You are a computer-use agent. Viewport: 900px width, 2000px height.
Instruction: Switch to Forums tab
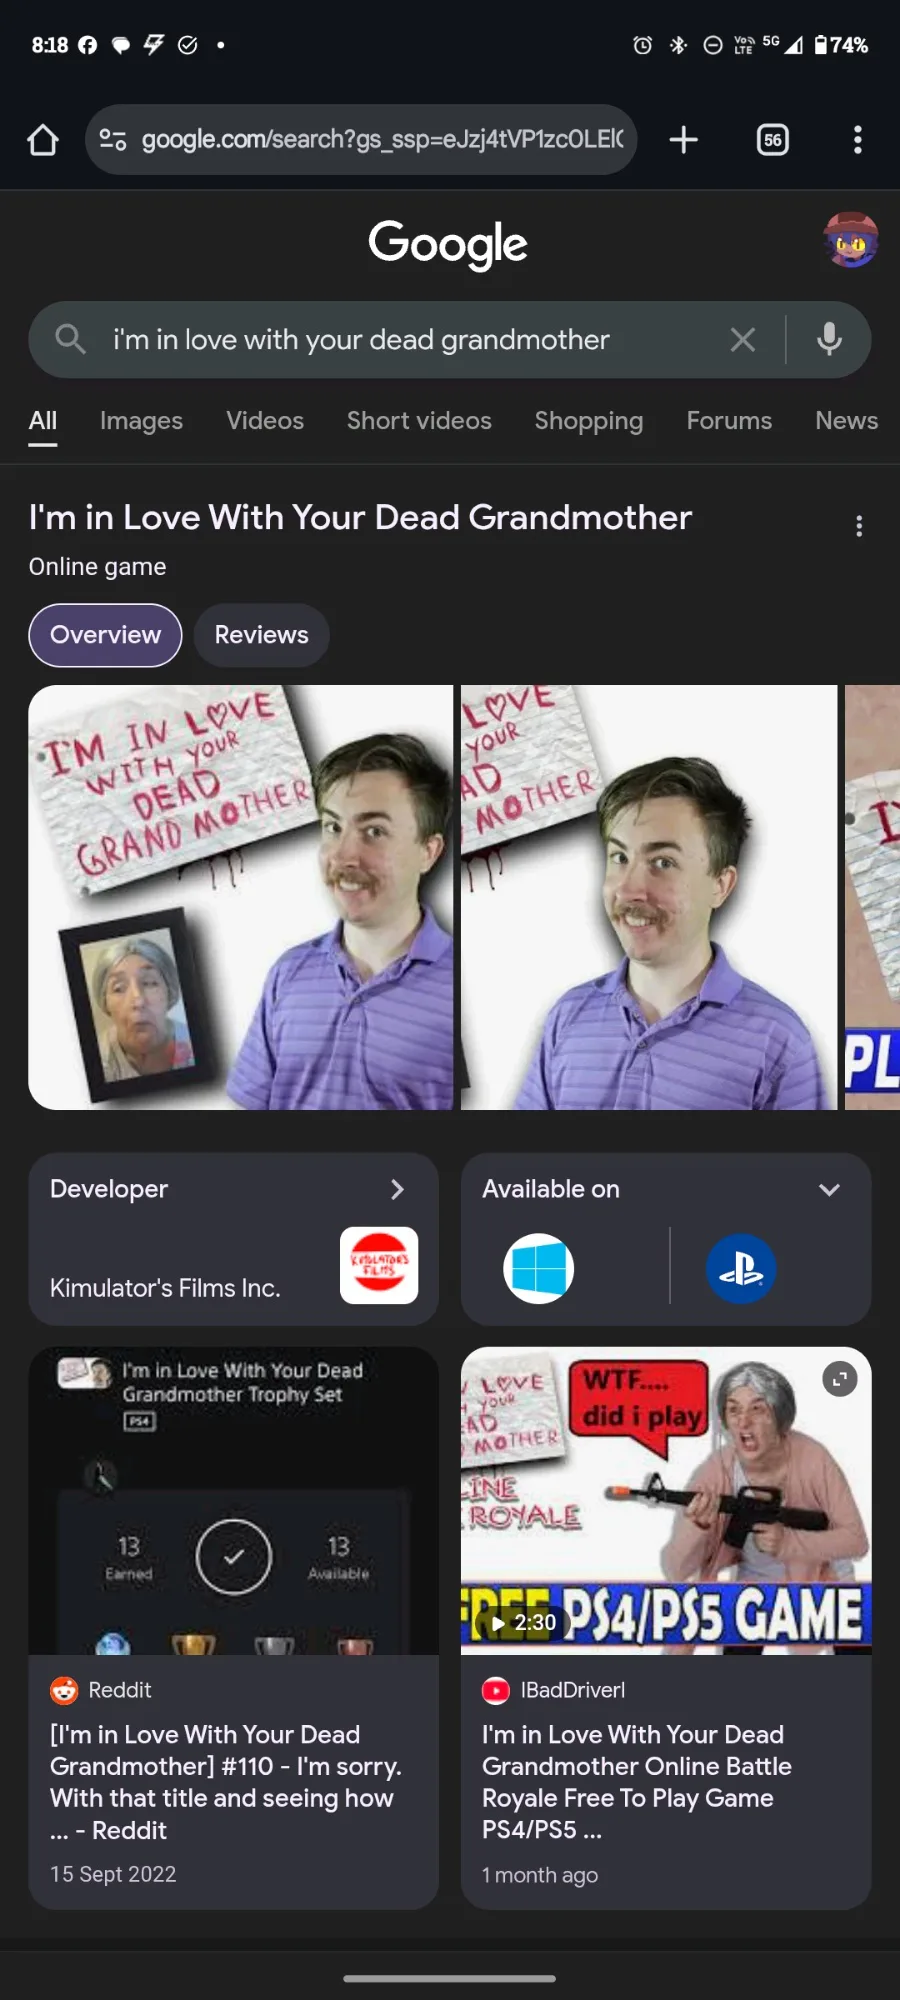pos(729,421)
